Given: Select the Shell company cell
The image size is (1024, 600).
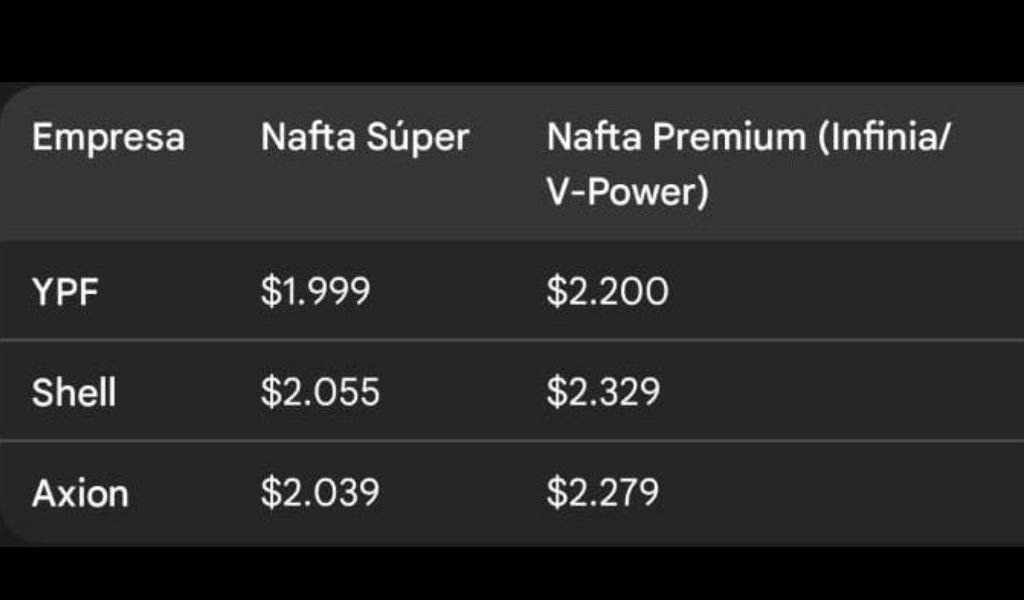Looking at the screenshot, I should pos(74,391).
